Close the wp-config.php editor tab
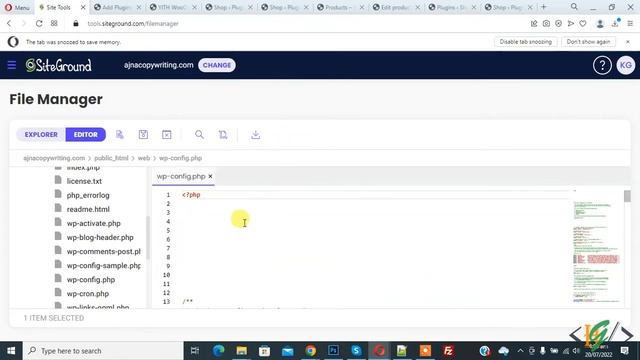Image resolution: width=640 pixels, height=360 pixels. [210, 176]
